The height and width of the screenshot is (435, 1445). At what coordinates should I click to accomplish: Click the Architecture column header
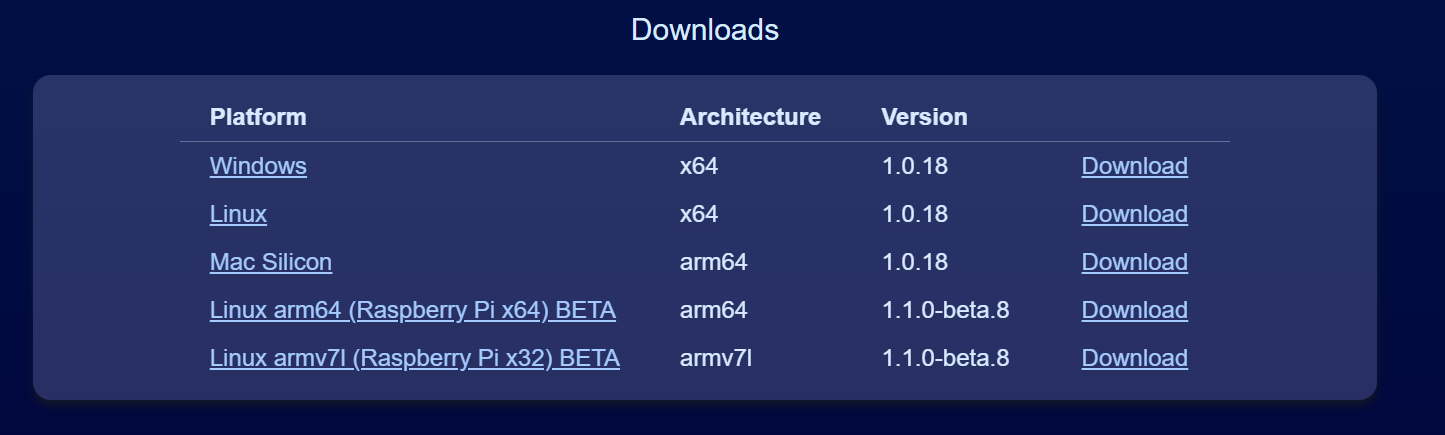(x=750, y=117)
